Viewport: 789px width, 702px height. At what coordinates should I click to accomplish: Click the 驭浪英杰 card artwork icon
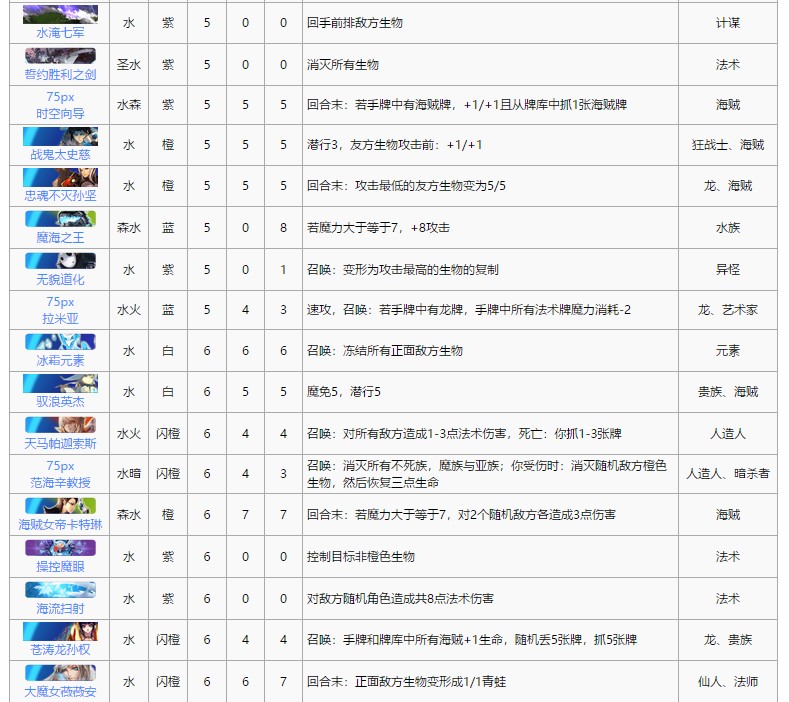(x=60, y=383)
